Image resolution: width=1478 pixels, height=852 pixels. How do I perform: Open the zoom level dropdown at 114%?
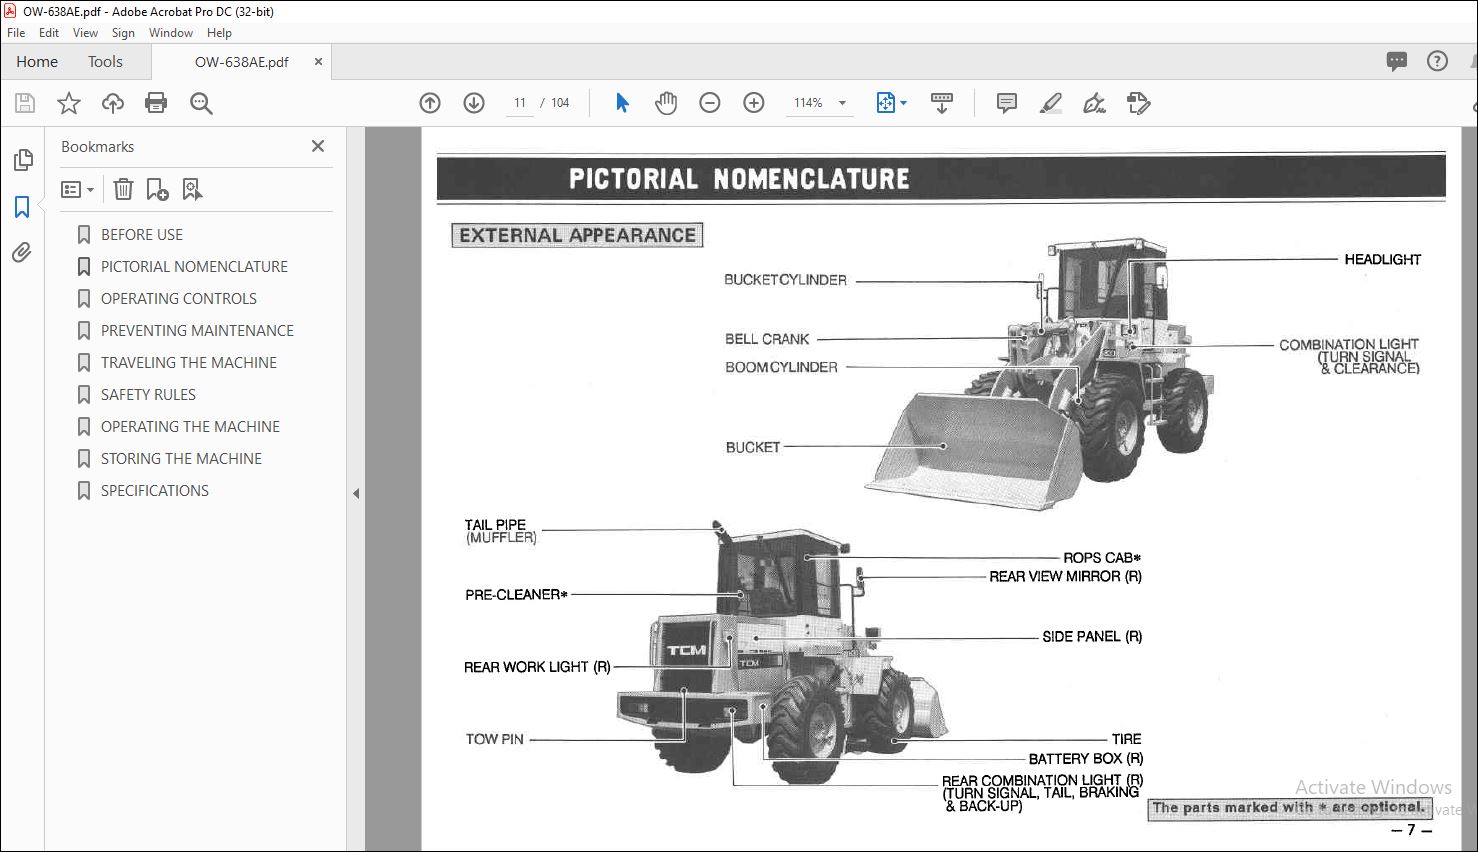(842, 103)
